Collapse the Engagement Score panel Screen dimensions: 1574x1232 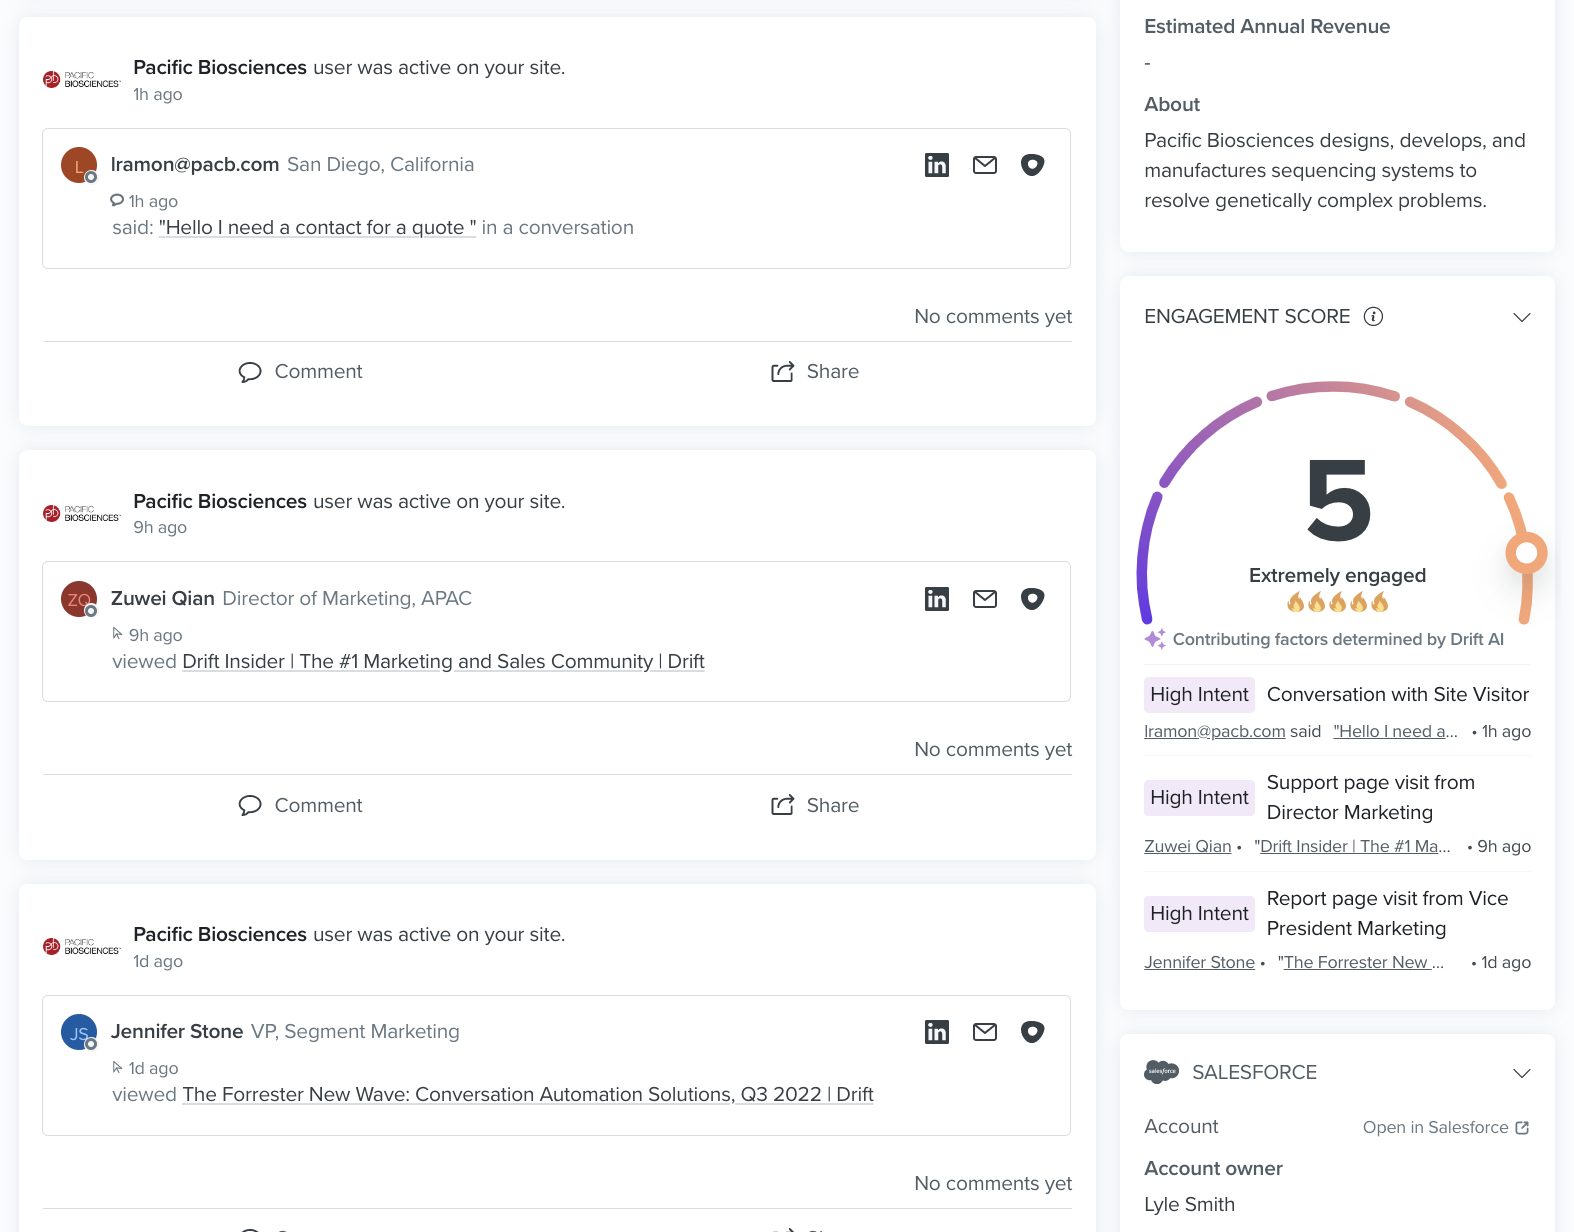pyautogui.click(x=1522, y=317)
